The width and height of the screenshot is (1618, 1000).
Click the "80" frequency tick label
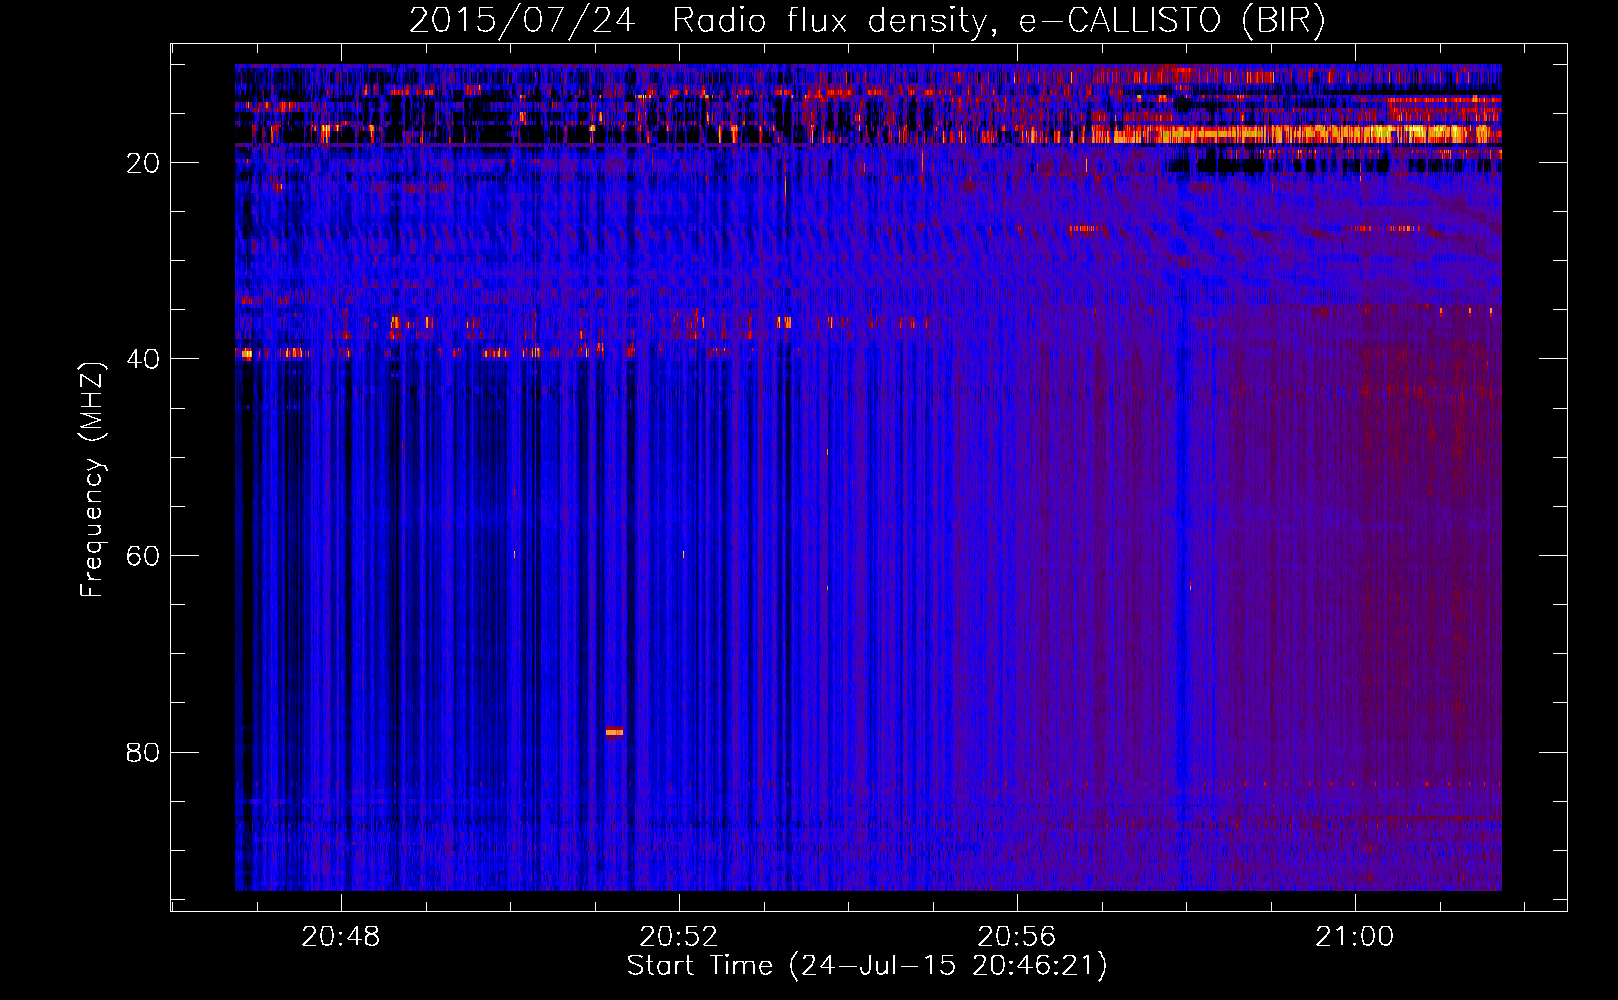click(x=144, y=752)
